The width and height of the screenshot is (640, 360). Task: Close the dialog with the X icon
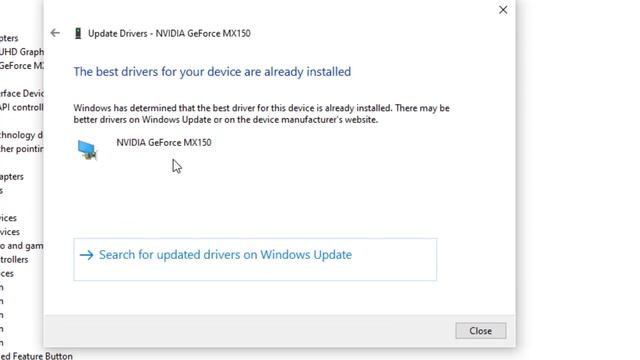click(x=503, y=10)
